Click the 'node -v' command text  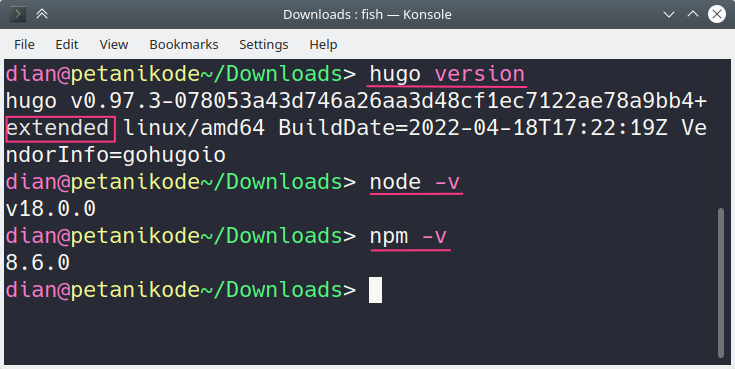[415, 182]
